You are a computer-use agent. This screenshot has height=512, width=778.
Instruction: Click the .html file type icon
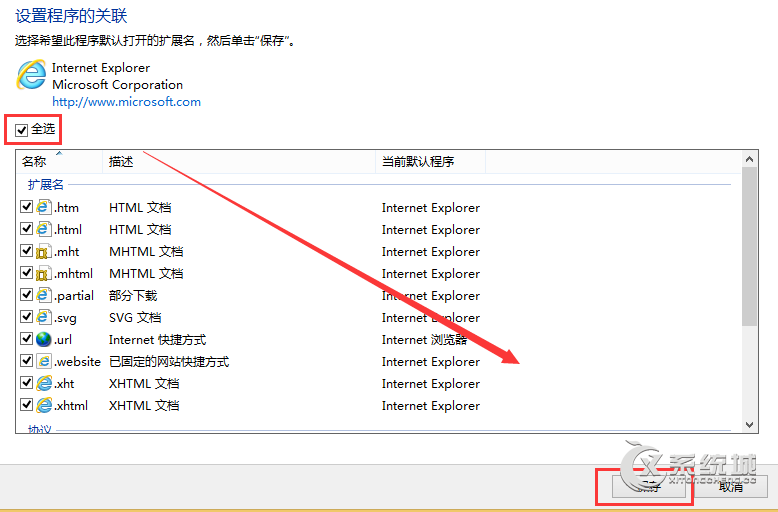[44, 229]
